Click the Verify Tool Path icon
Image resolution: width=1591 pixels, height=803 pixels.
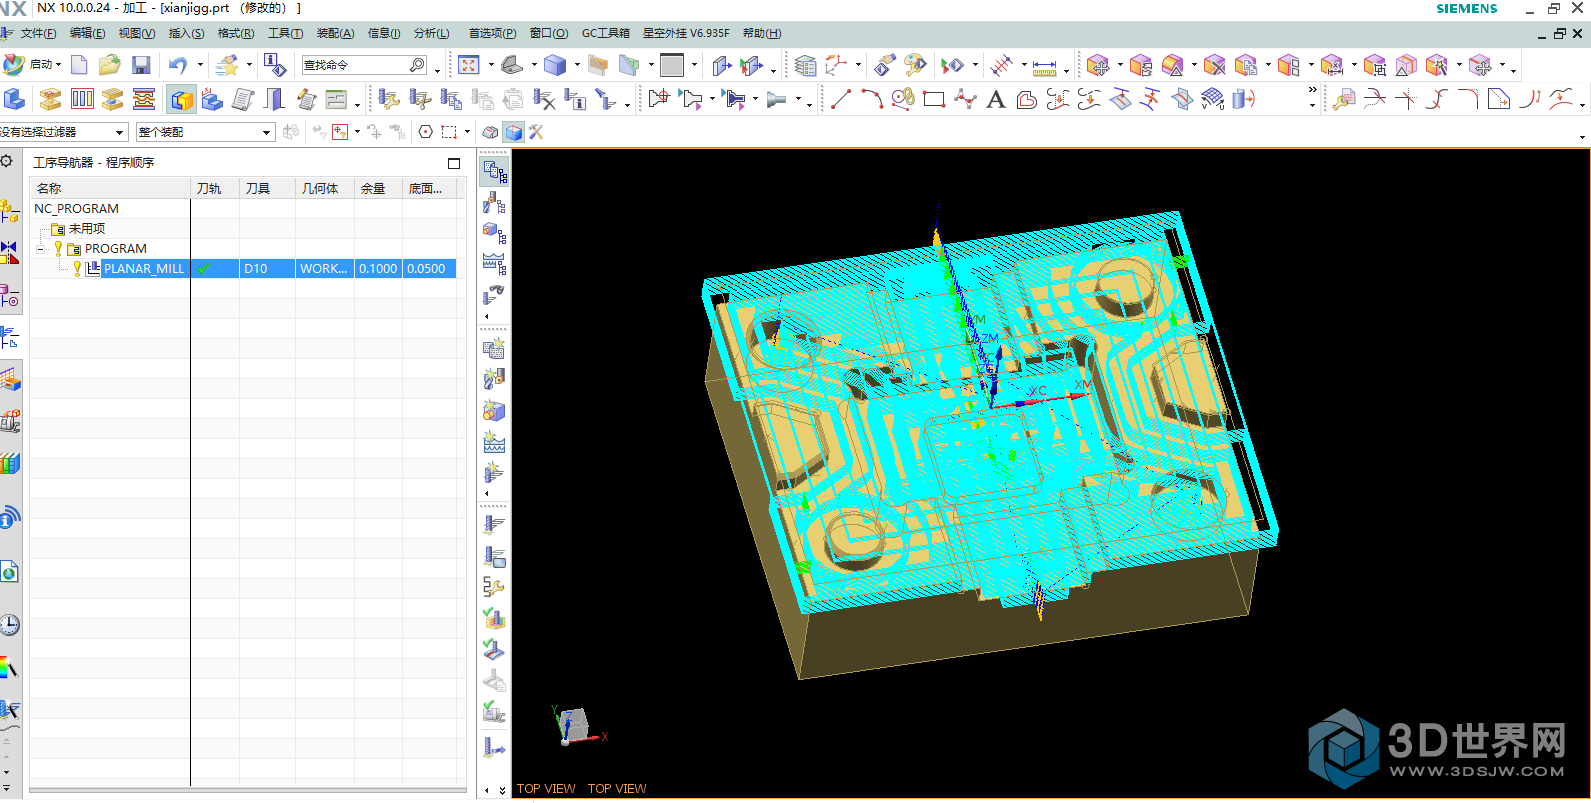[494, 620]
